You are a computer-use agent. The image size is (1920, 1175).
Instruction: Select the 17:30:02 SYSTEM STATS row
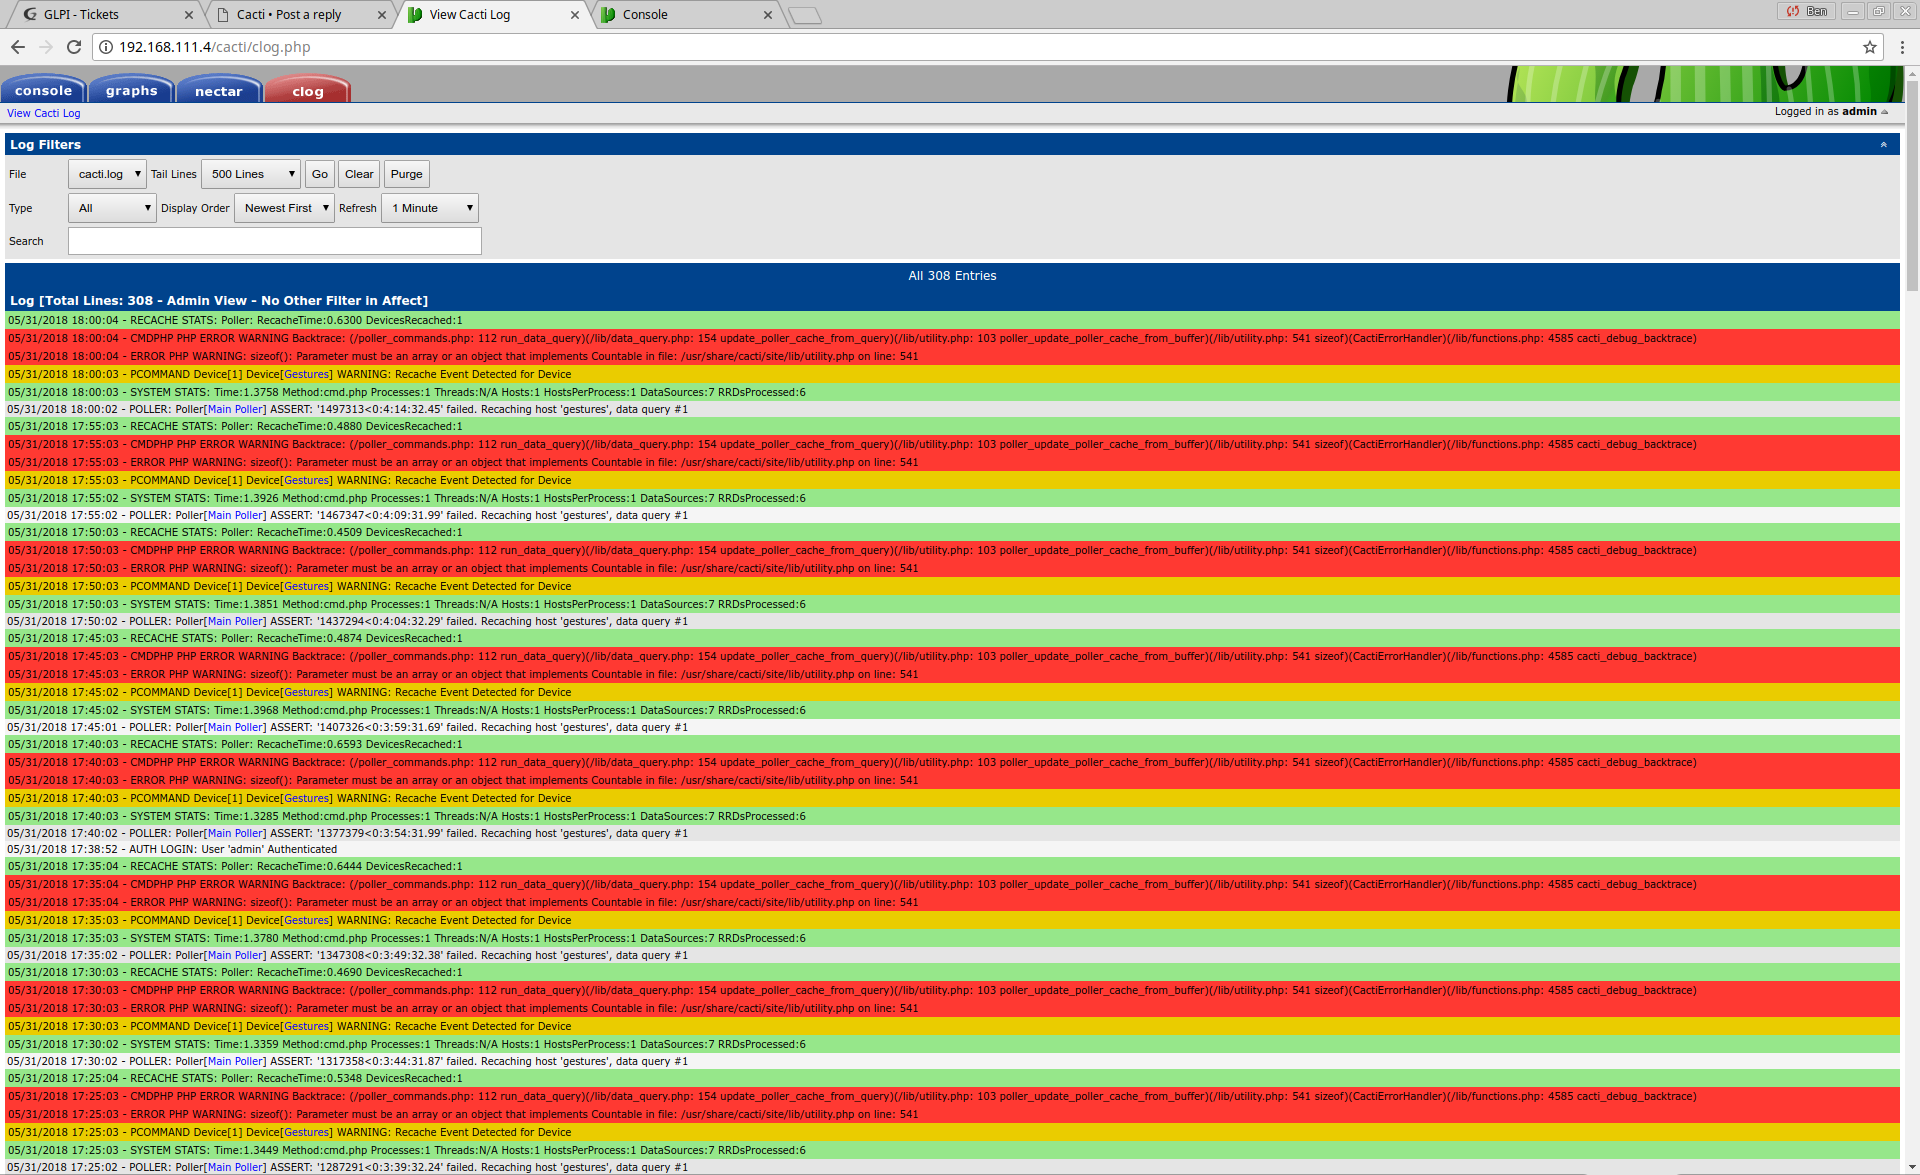952,1045
